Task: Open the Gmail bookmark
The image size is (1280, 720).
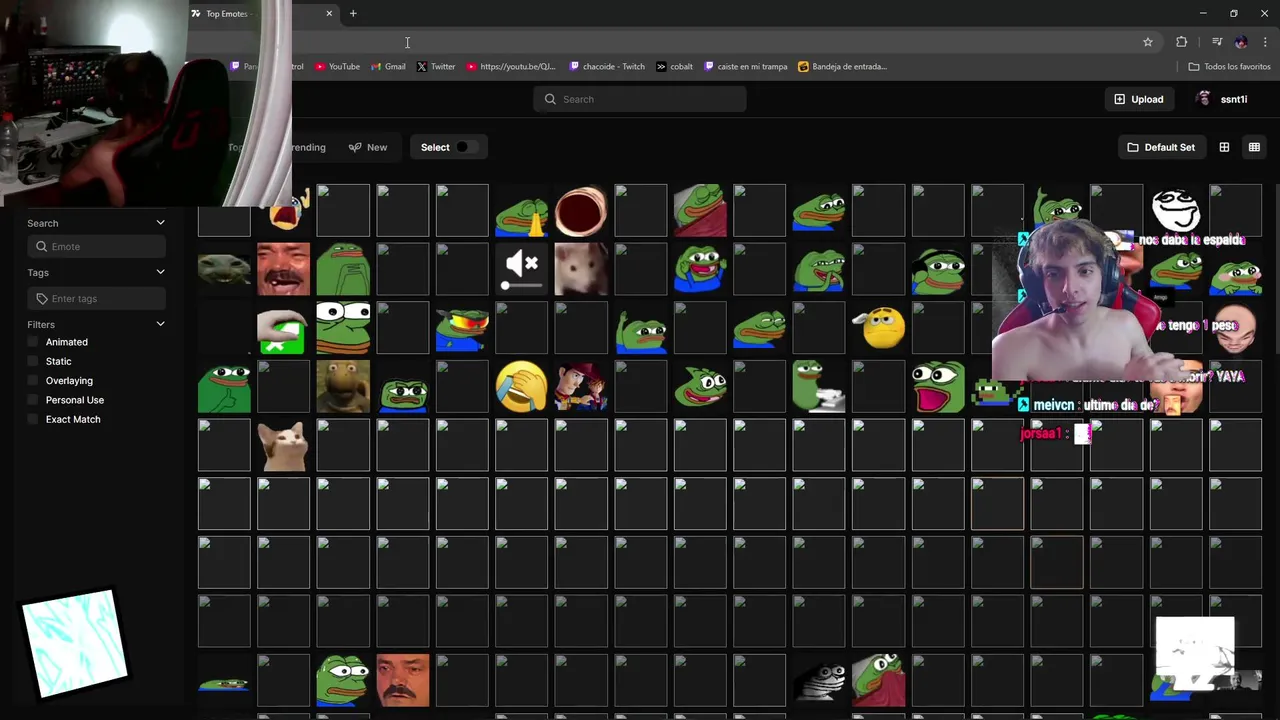Action: coord(388,67)
